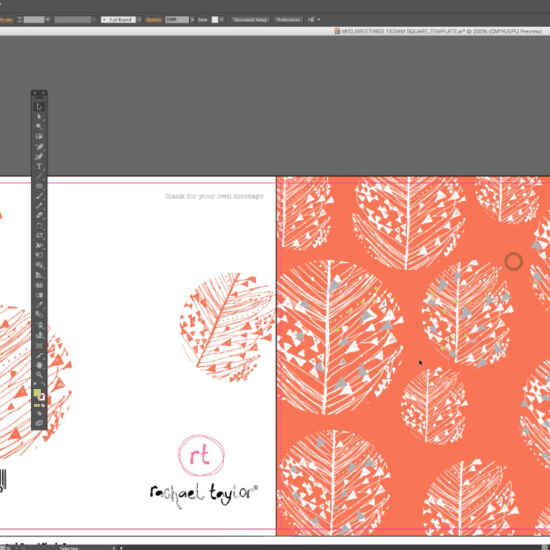This screenshot has width=550, height=550.
Task: Select the Line Segment tool
Action: (x=39, y=176)
